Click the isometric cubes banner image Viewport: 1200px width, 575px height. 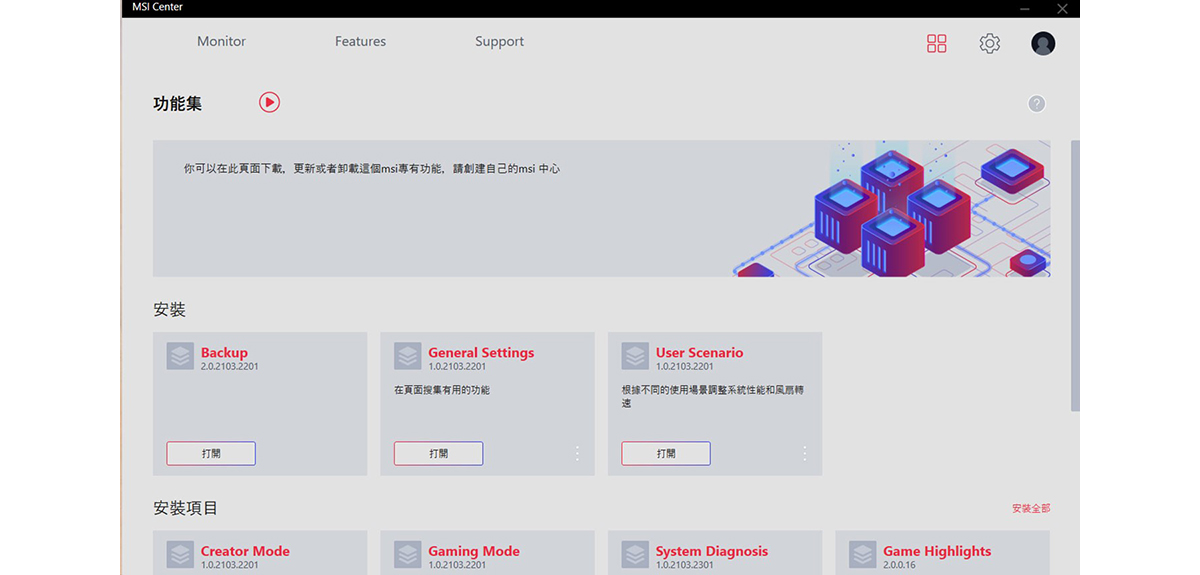(892, 208)
